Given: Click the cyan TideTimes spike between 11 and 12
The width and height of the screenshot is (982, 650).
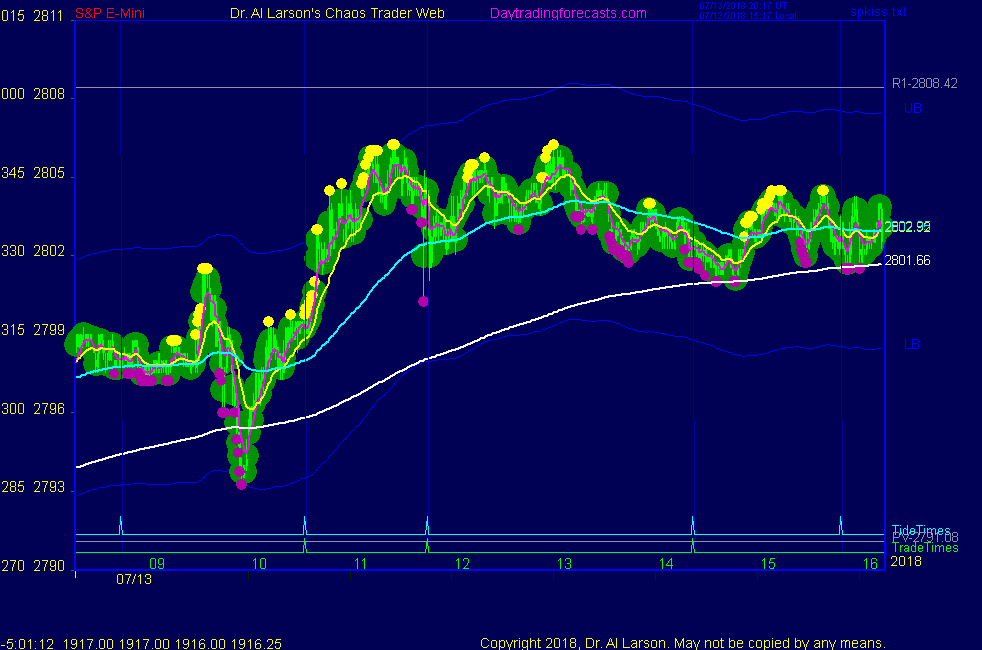Looking at the screenshot, I should (x=427, y=525).
